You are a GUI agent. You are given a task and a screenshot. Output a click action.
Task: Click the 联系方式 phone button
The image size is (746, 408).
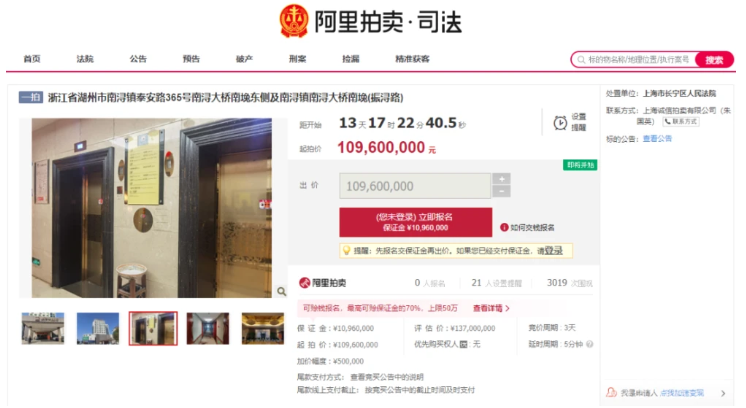point(681,121)
